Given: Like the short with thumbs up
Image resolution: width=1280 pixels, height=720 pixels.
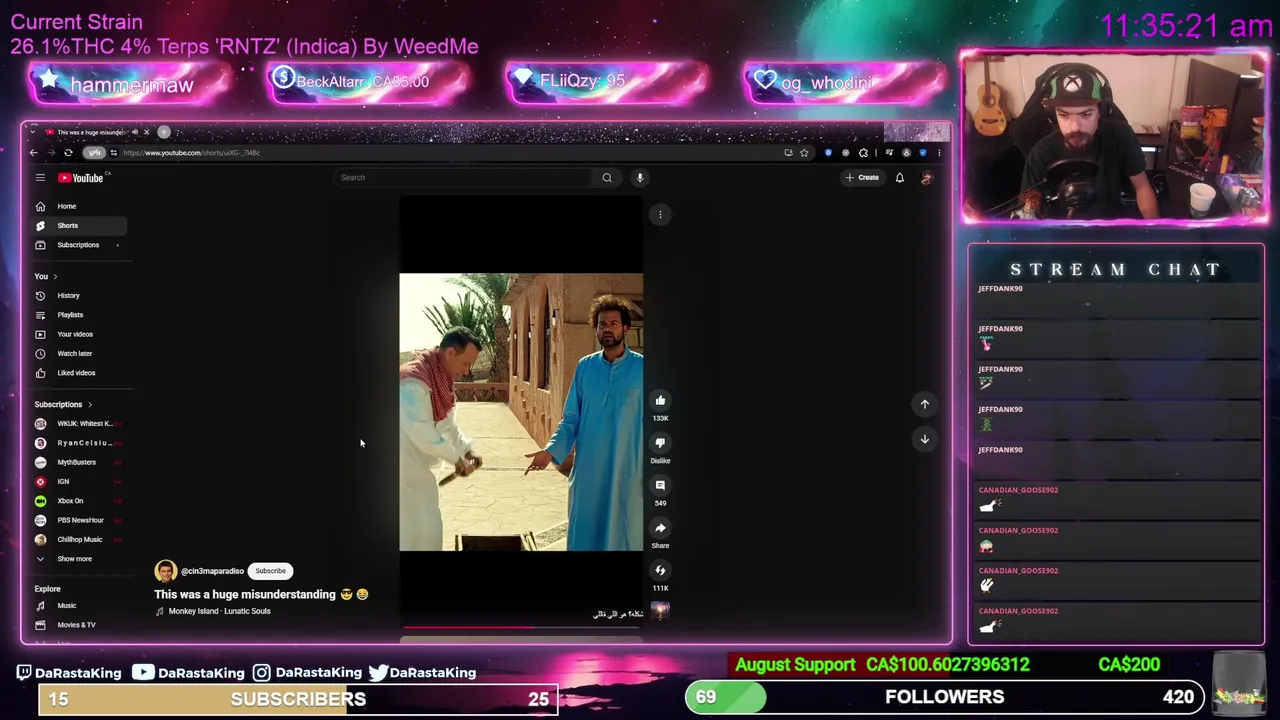Looking at the screenshot, I should (x=660, y=401).
